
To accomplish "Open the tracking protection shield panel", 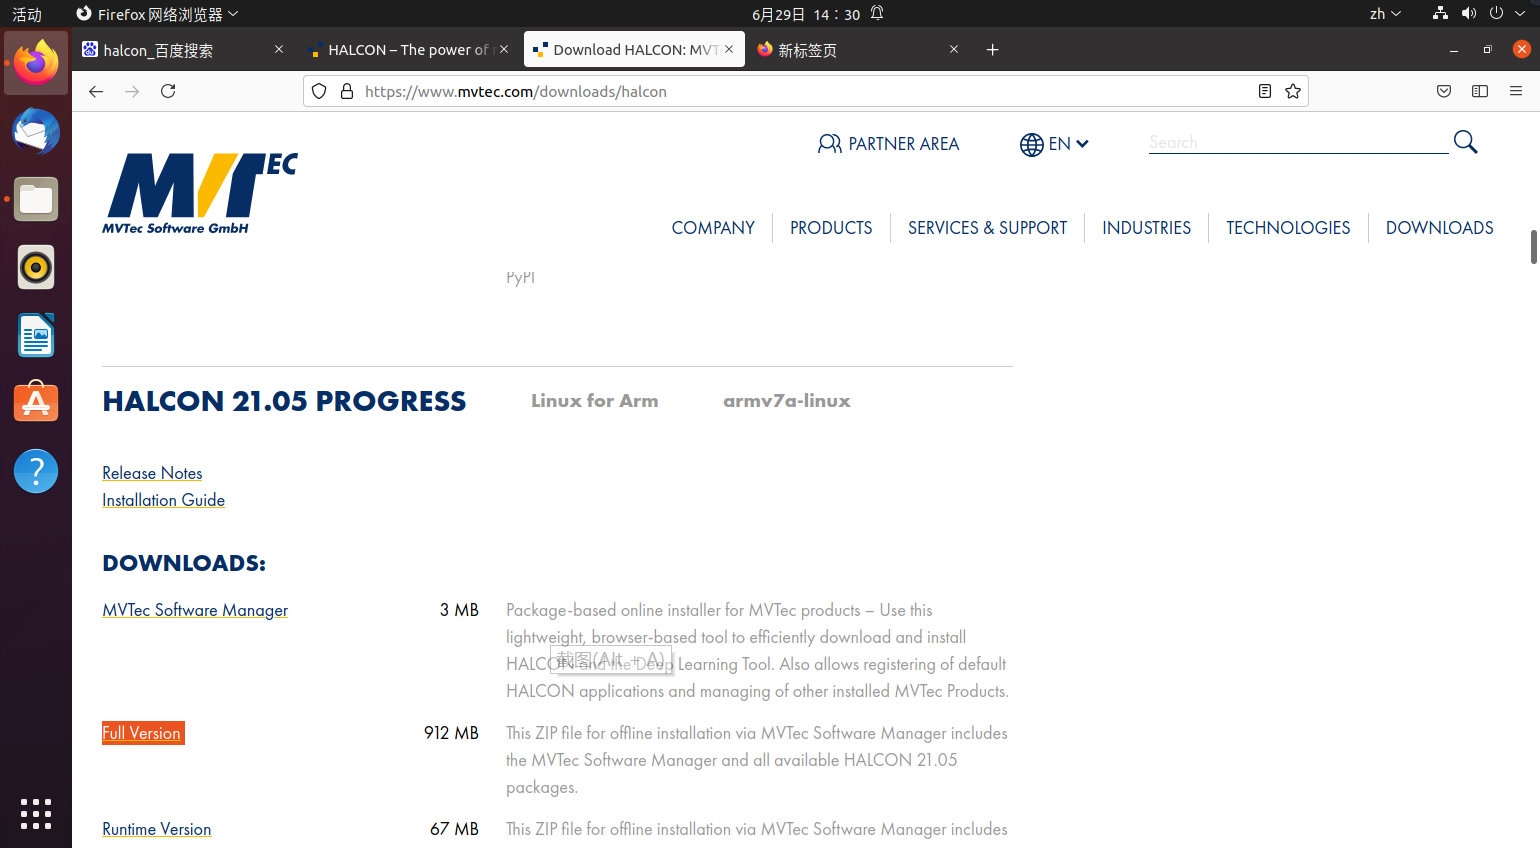I will tap(318, 91).
